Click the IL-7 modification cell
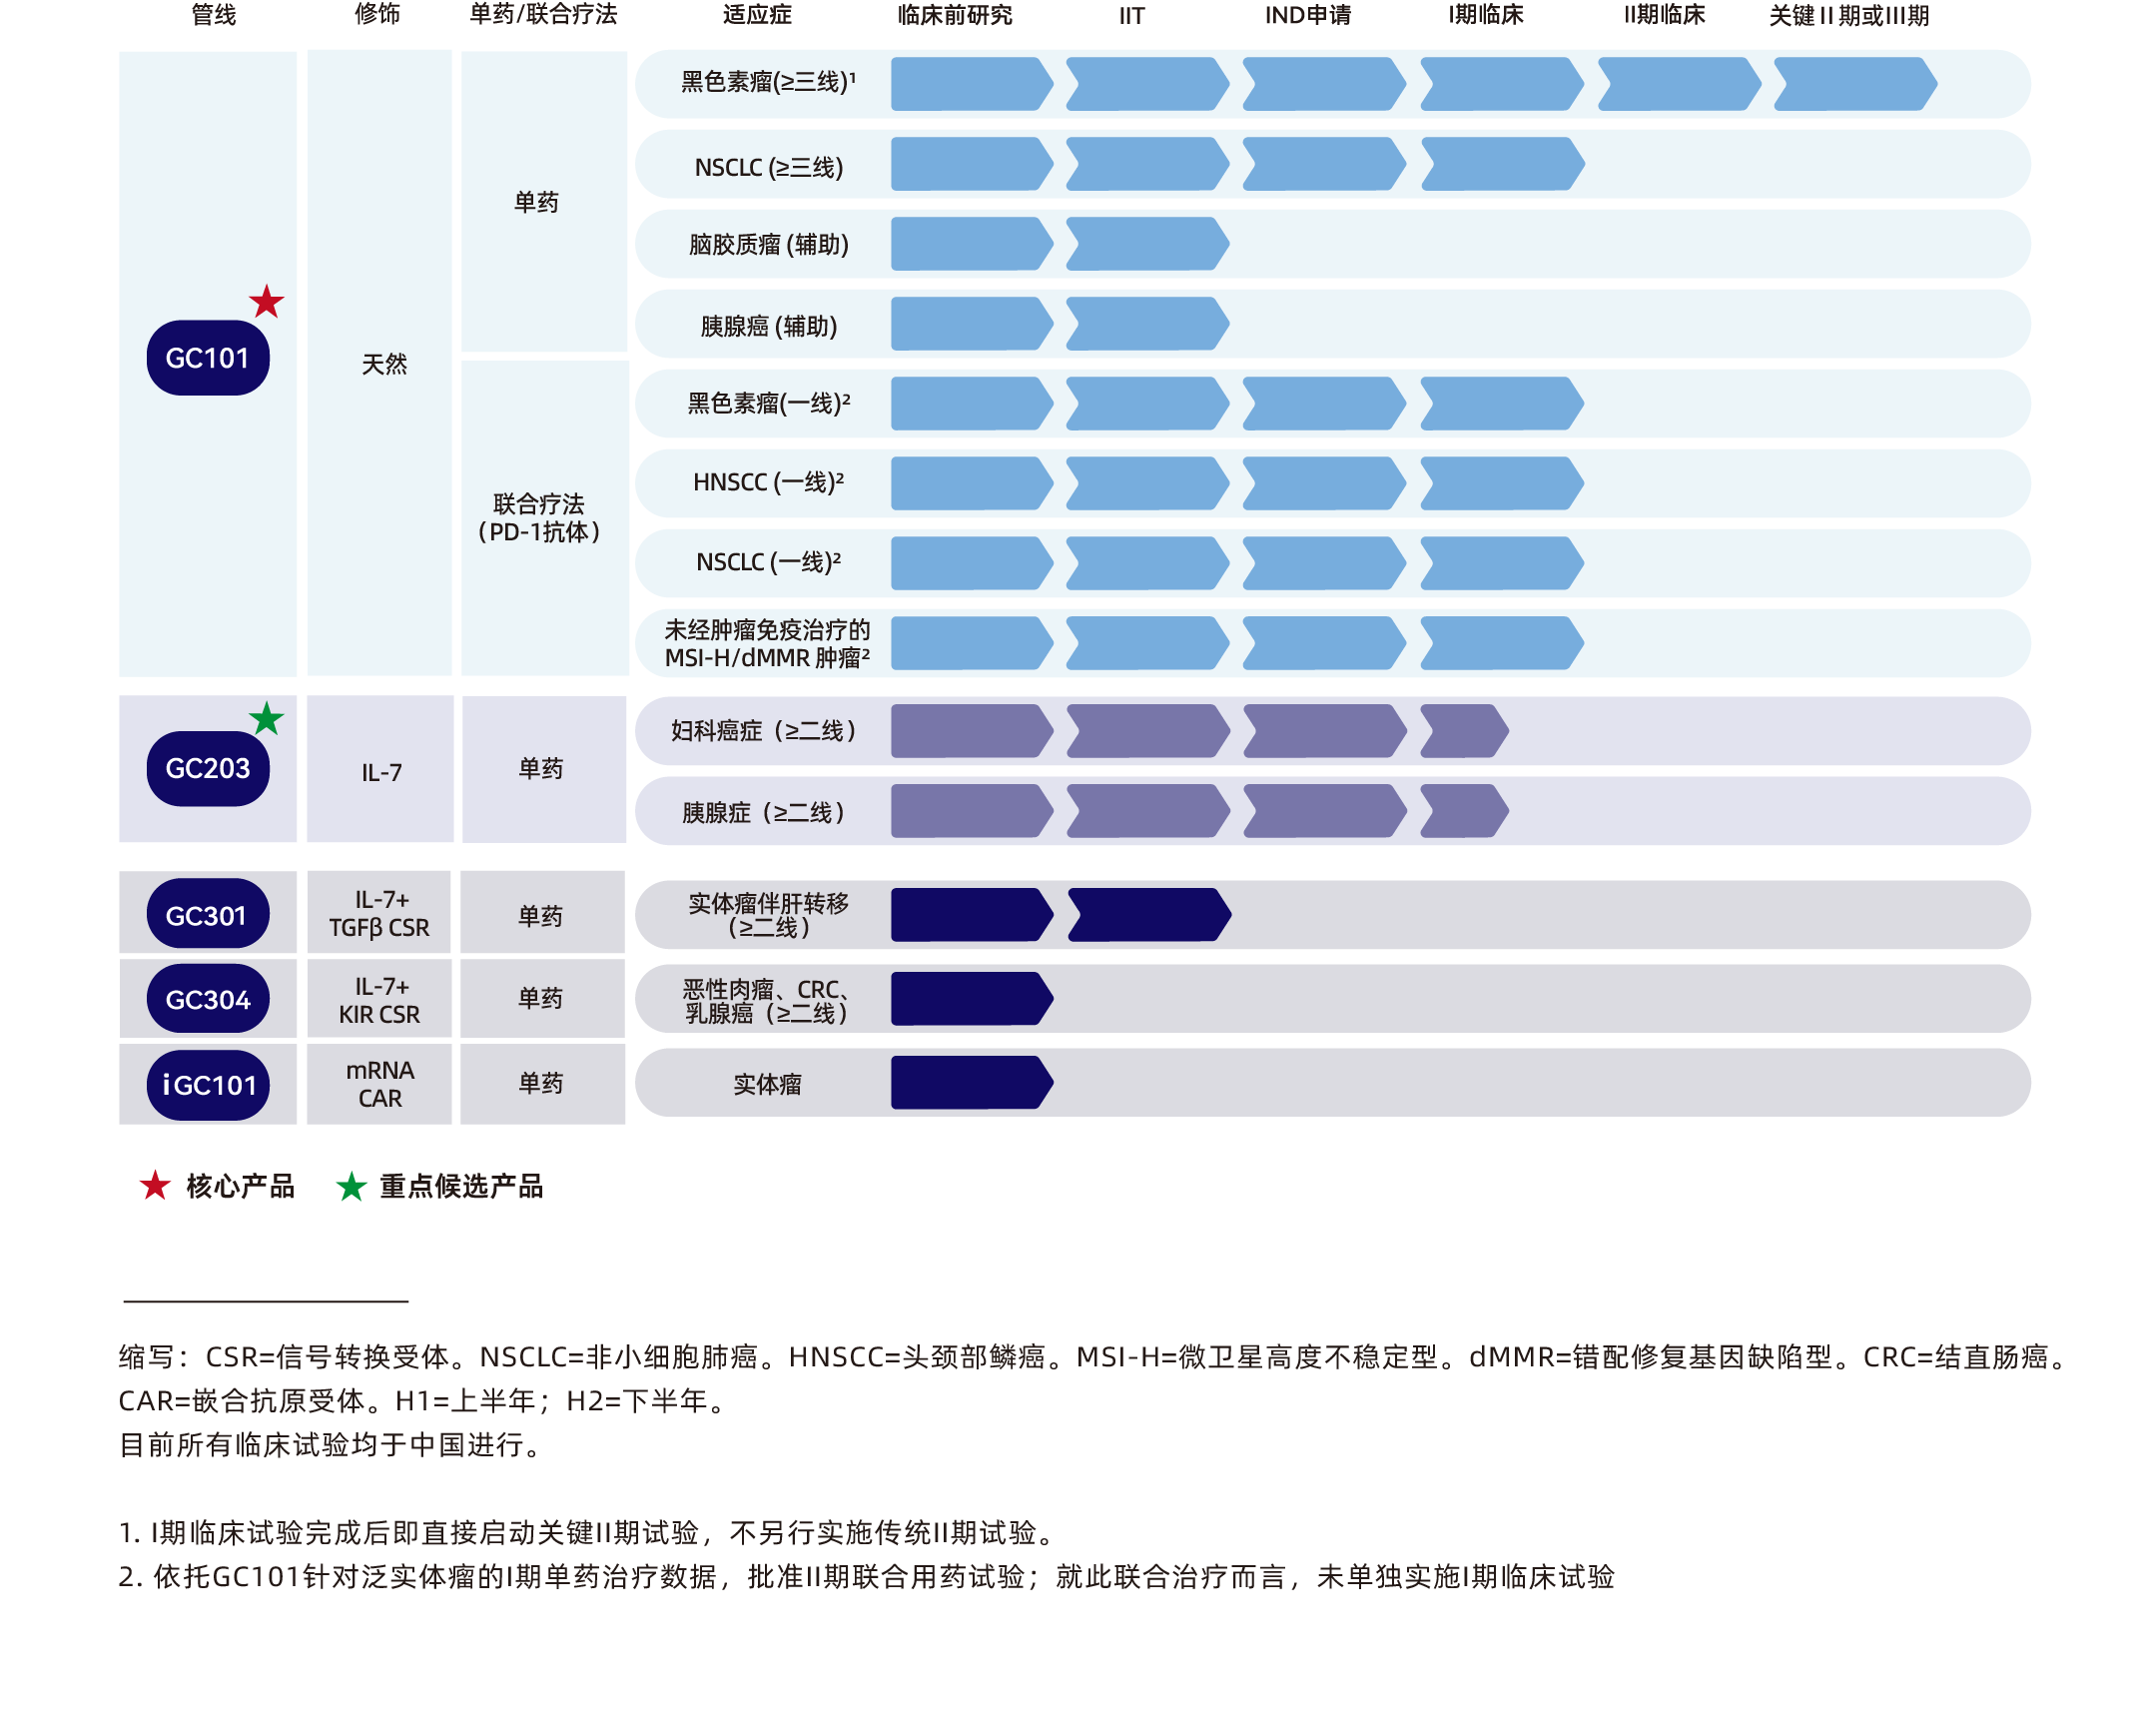The image size is (2156, 1725). [382, 772]
